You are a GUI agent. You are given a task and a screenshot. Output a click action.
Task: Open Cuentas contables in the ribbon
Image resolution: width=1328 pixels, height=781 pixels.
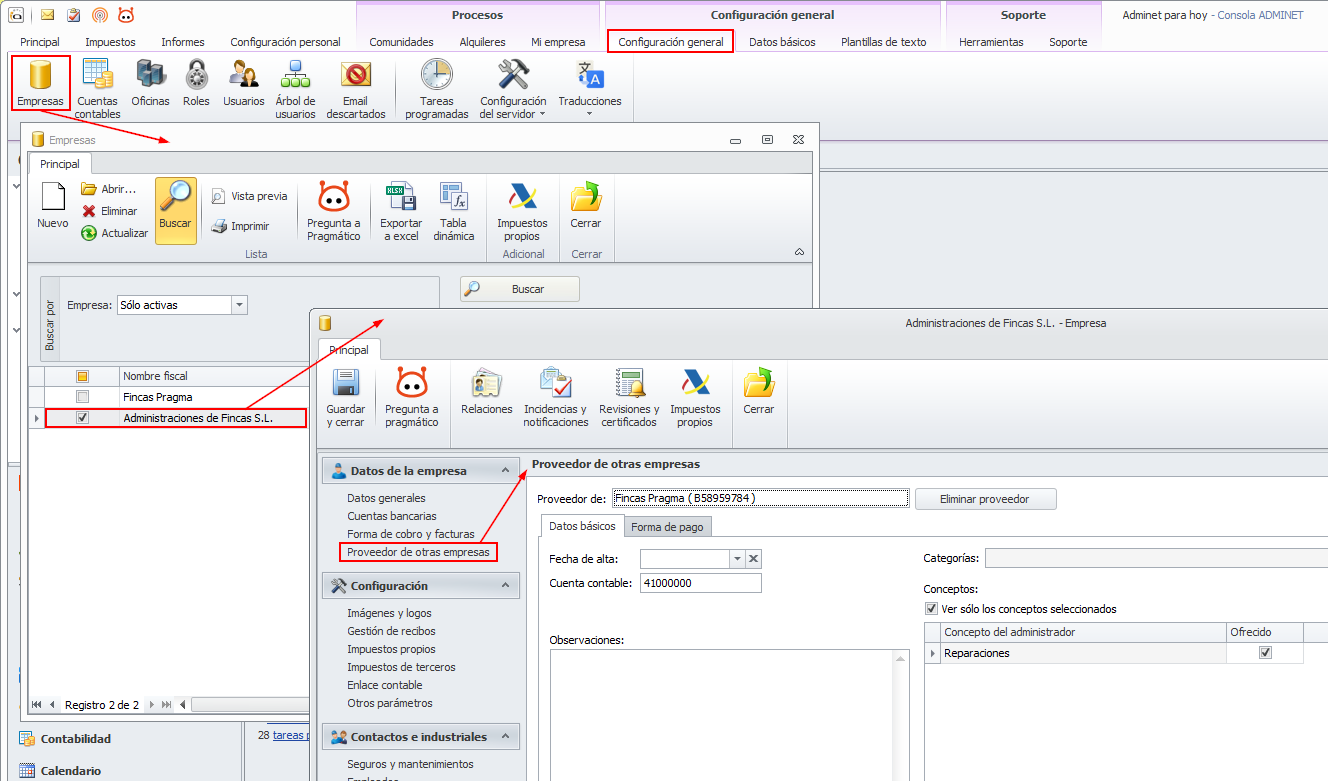[97, 88]
